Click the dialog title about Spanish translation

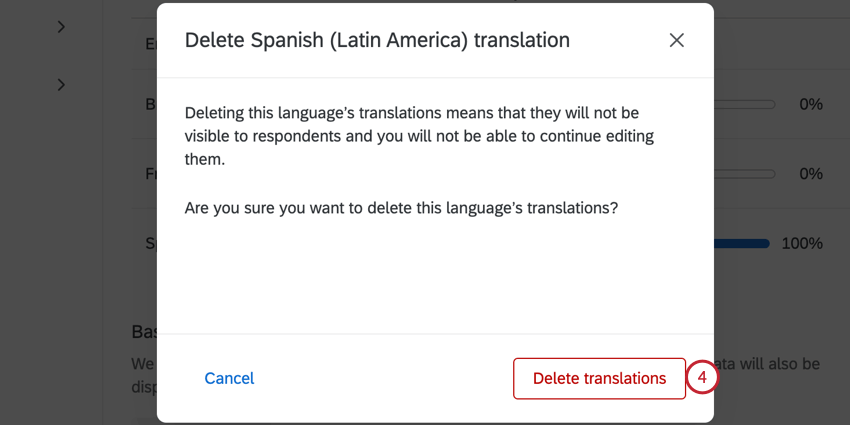click(377, 40)
